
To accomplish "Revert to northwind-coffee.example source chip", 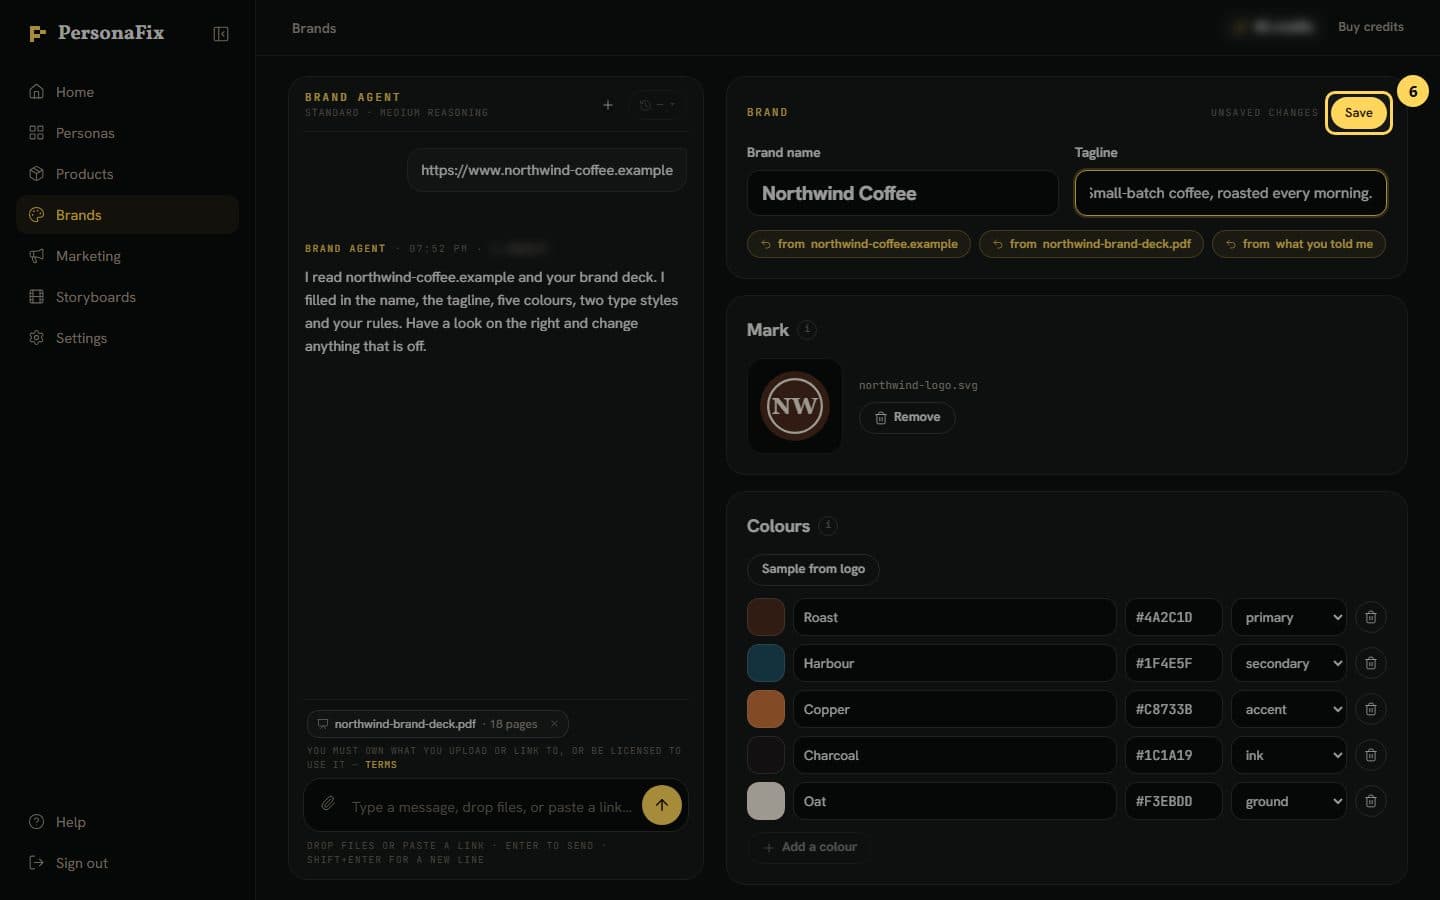I will [858, 244].
